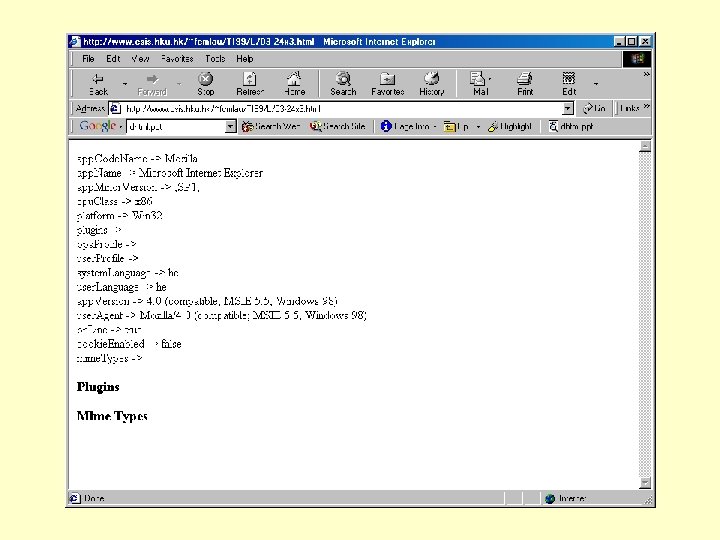720x540 pixels.
Task: Open the File menu
Action: (88, 59)
